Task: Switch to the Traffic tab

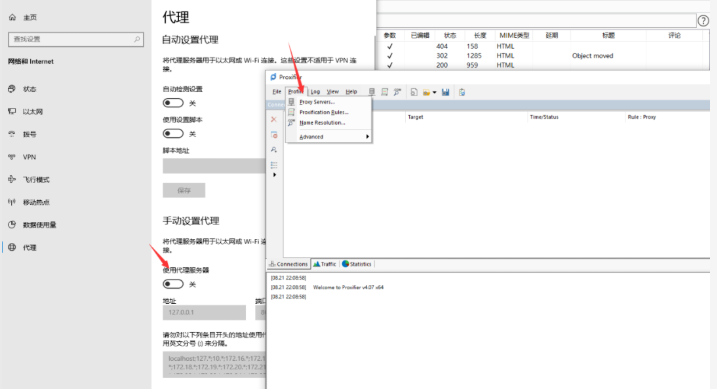Action: [325, 264]
